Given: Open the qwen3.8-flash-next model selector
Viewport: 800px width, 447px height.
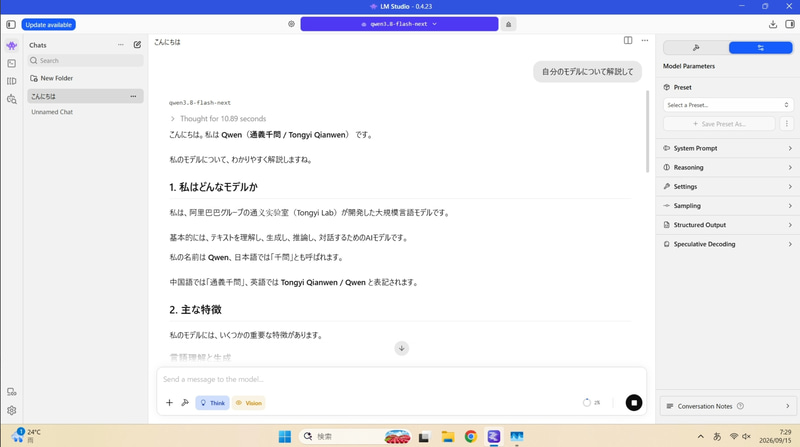Looking at the screenshot, I should click(x=399, y=24).
